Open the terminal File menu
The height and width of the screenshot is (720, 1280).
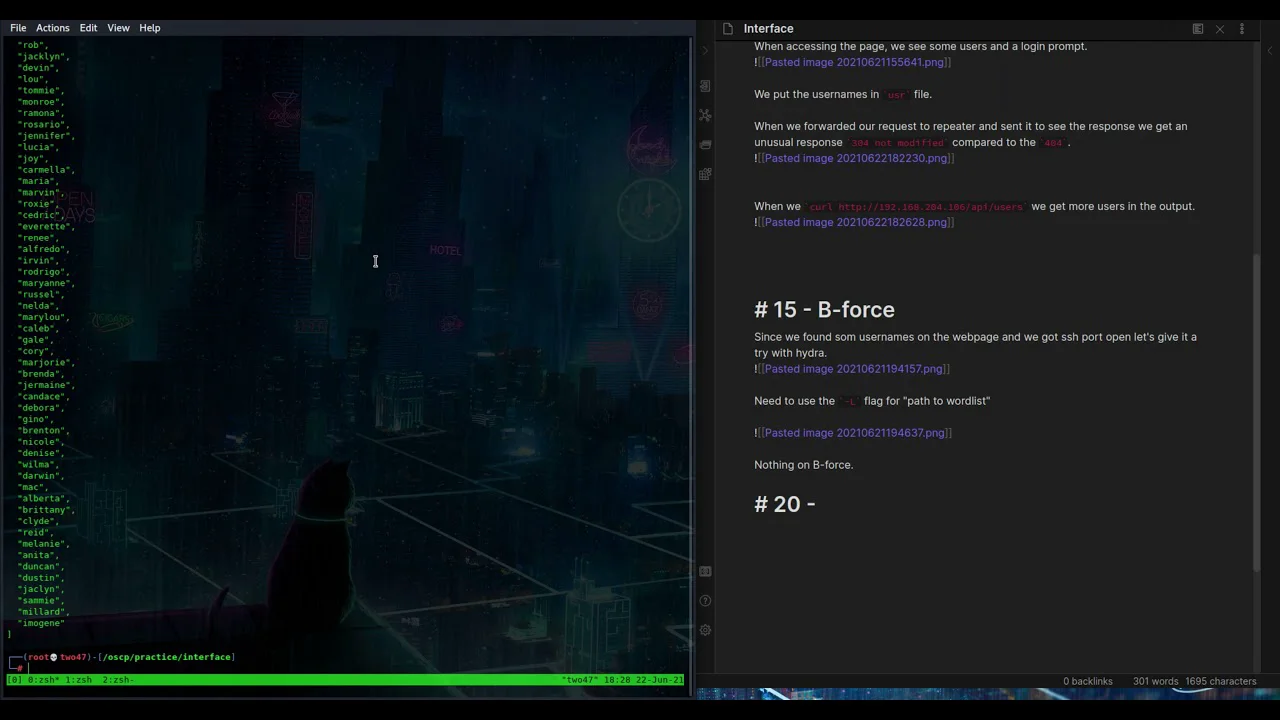point(18,28)
